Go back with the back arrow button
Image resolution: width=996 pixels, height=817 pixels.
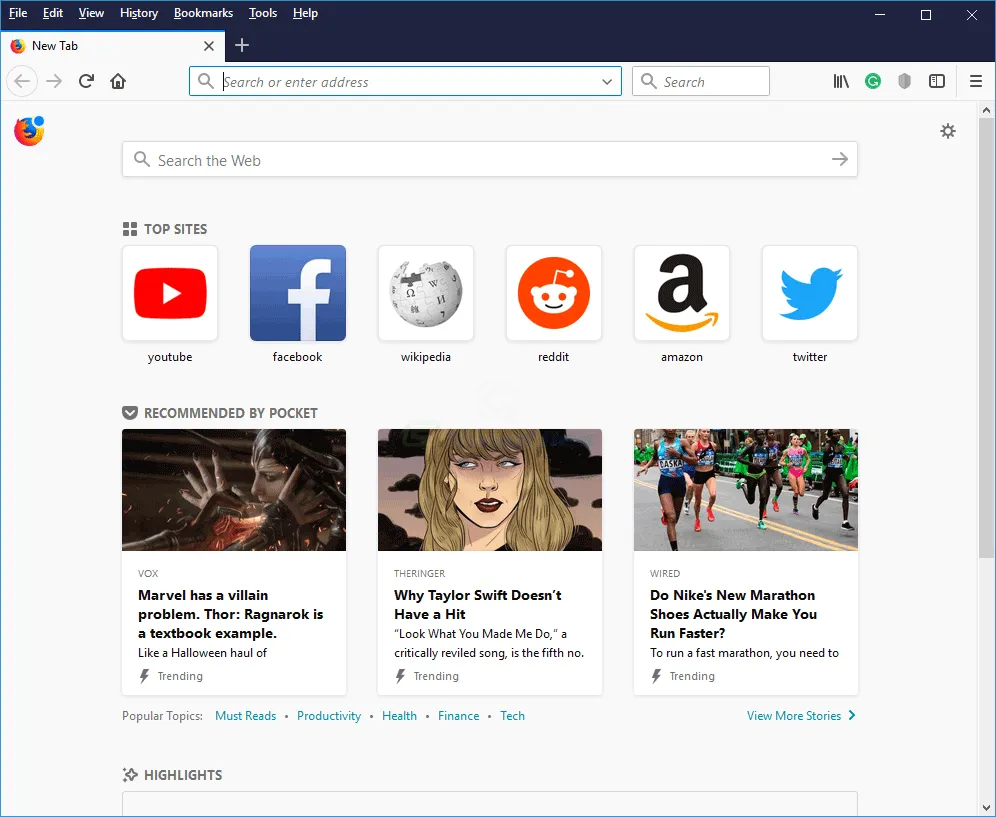pos(22,81)
